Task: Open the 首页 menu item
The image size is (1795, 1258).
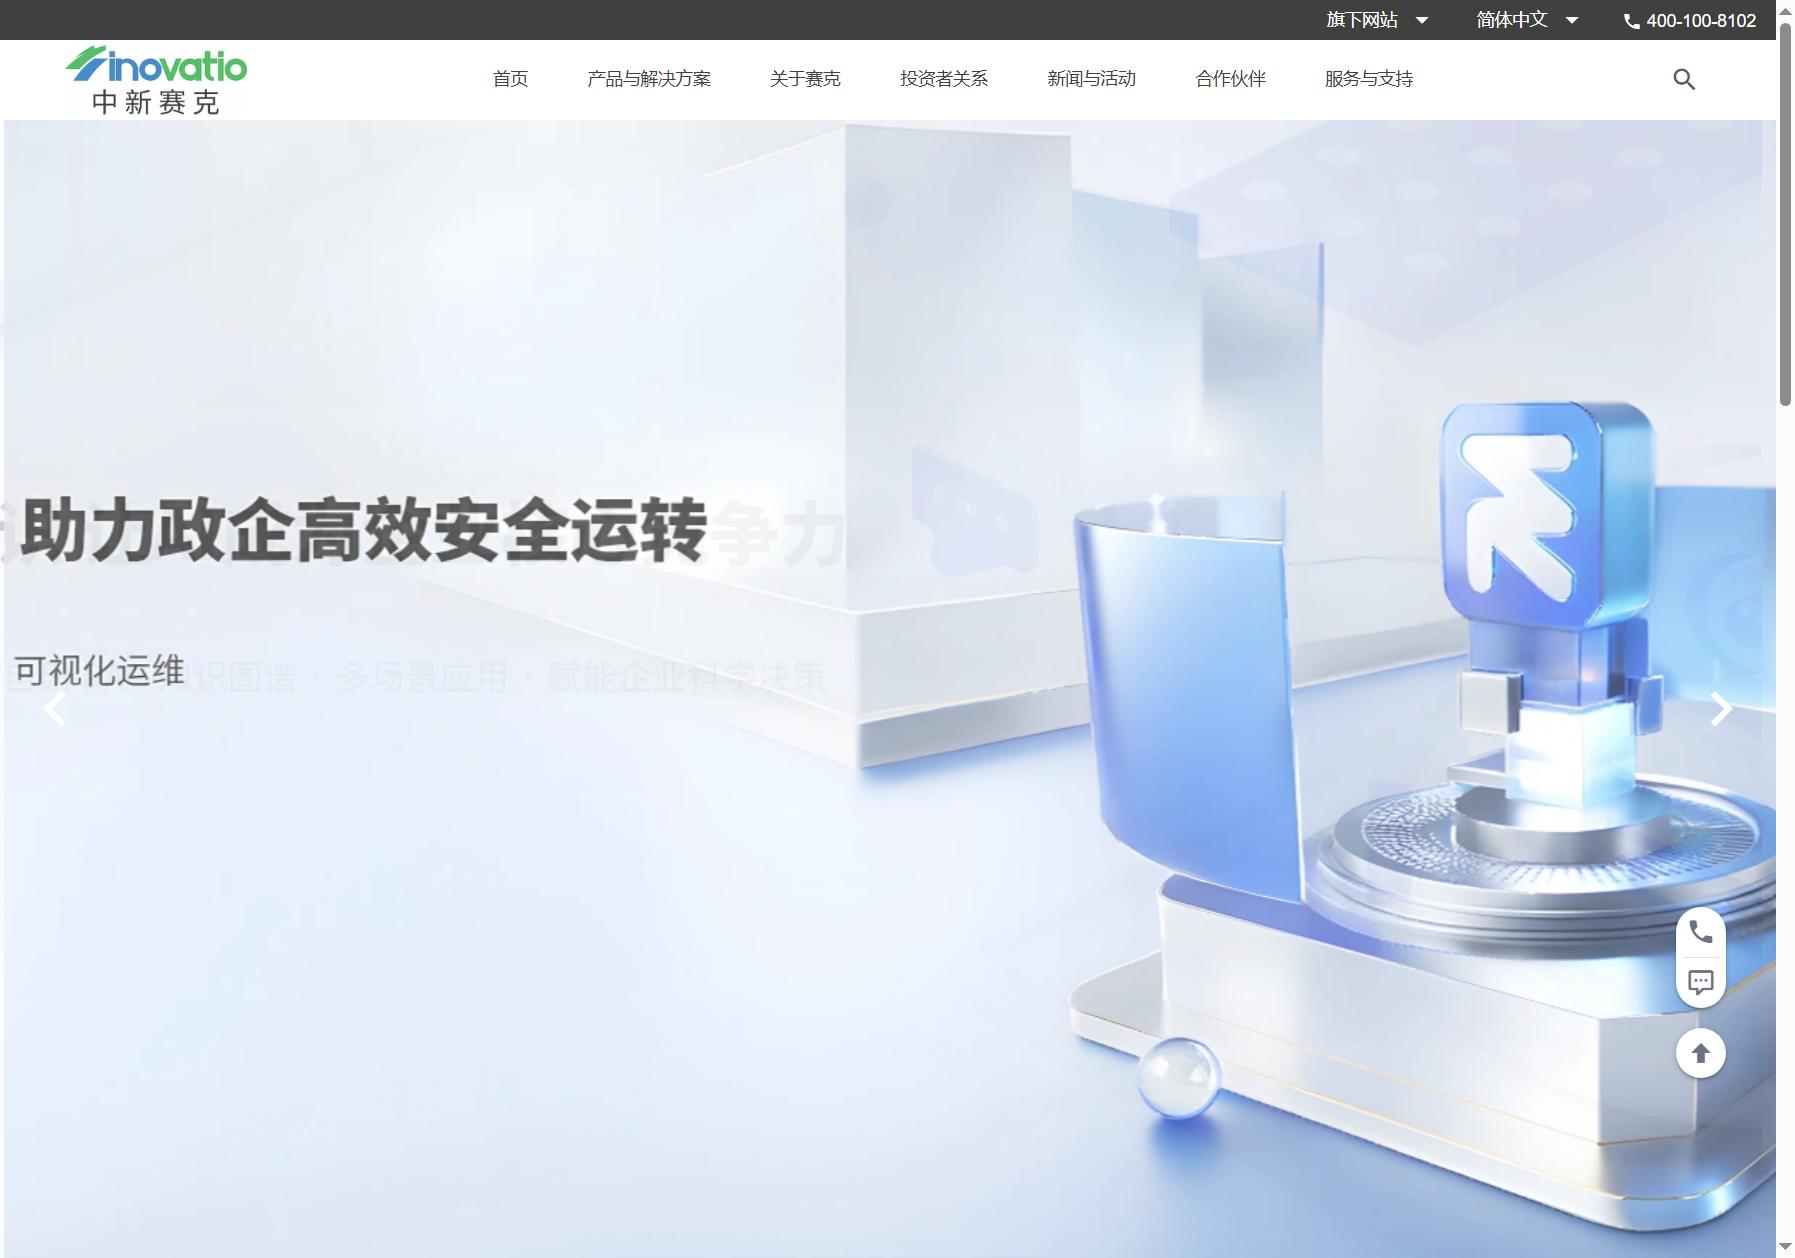Action: point(510,79)
